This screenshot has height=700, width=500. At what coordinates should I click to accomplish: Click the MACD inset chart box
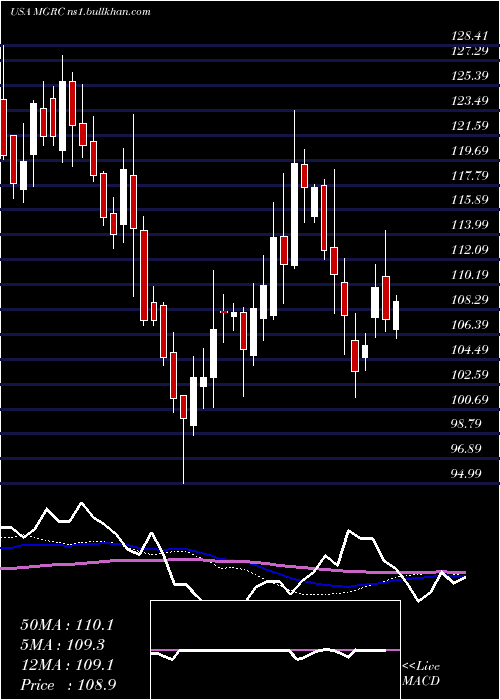(x=275, y=650)
